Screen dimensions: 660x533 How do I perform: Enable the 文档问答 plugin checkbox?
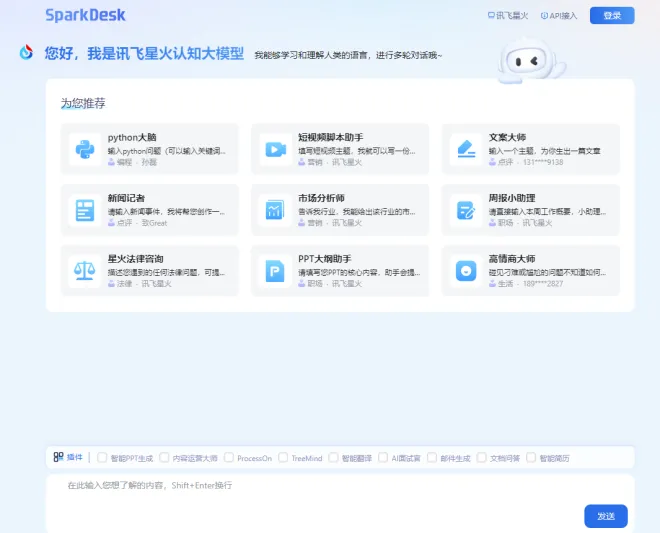[482, 457]
